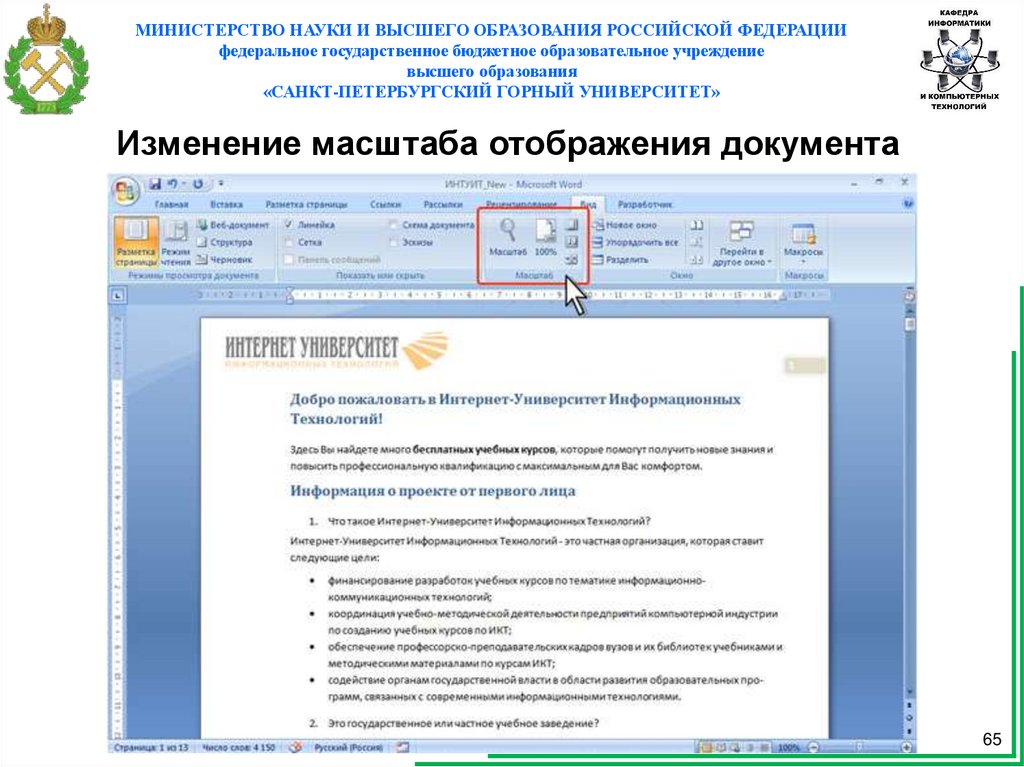Screen dimensions: 1024x767
Task: Select the Веб-документ view
Action: (233, 225)
